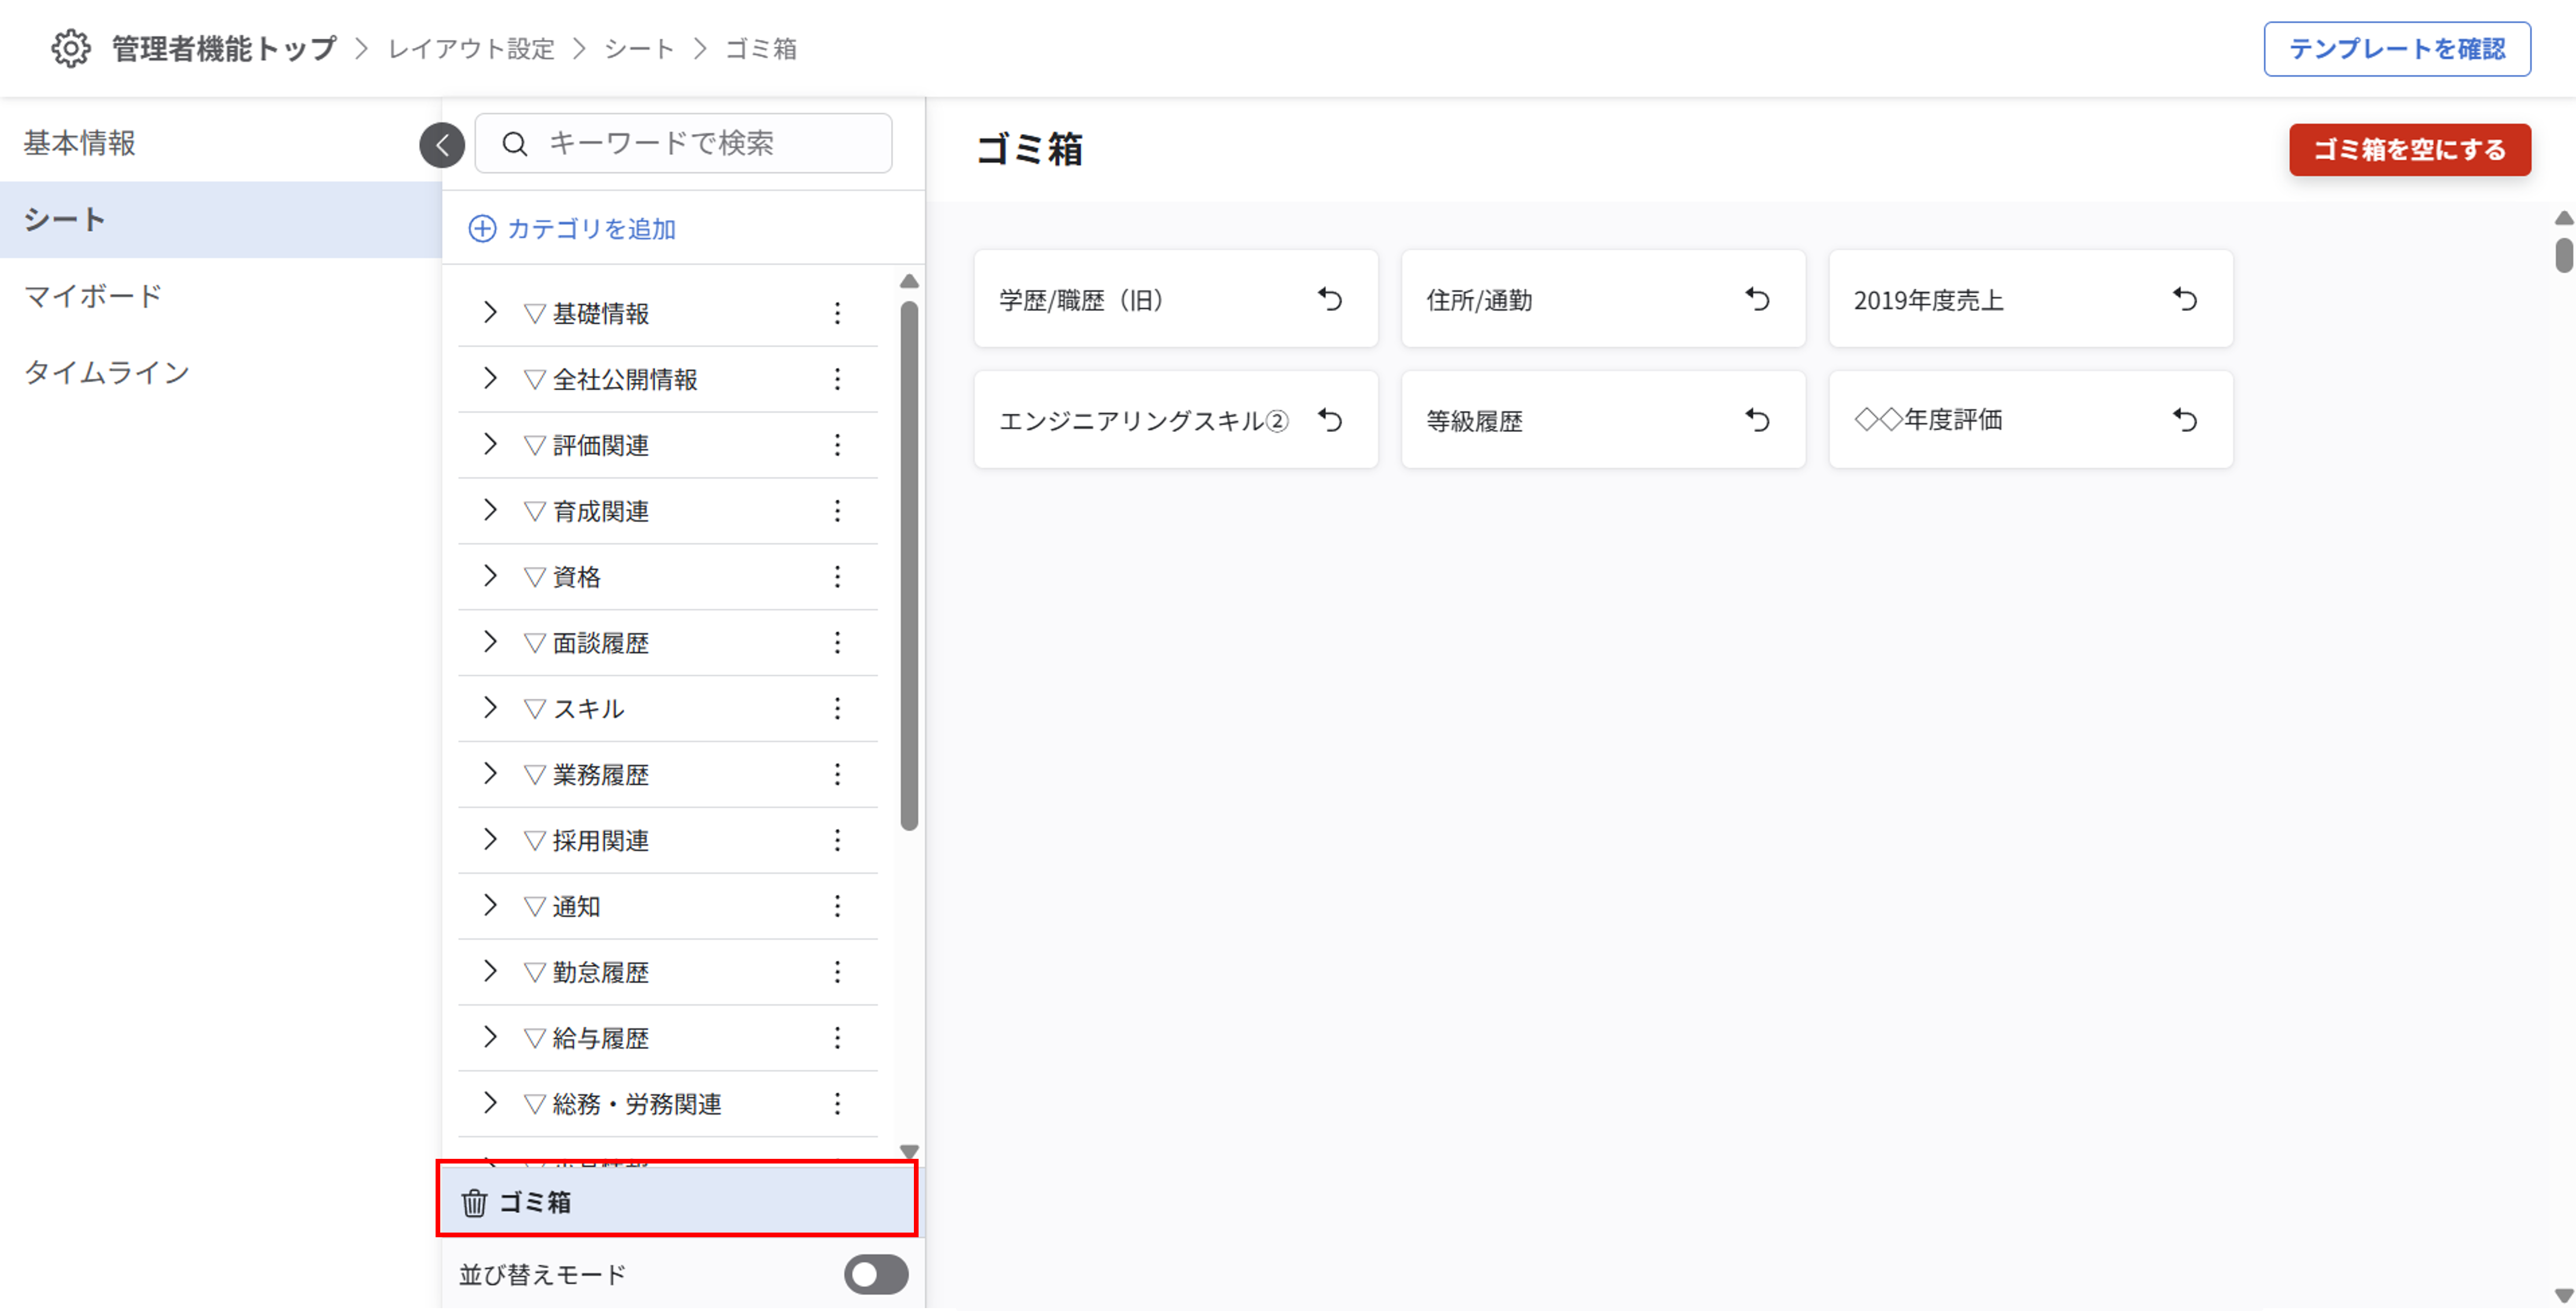This screenshot has height=1311, width=2576.
Task: Click the trash can icon for ゴミ箱
Action: click(x=474, y=1203)
